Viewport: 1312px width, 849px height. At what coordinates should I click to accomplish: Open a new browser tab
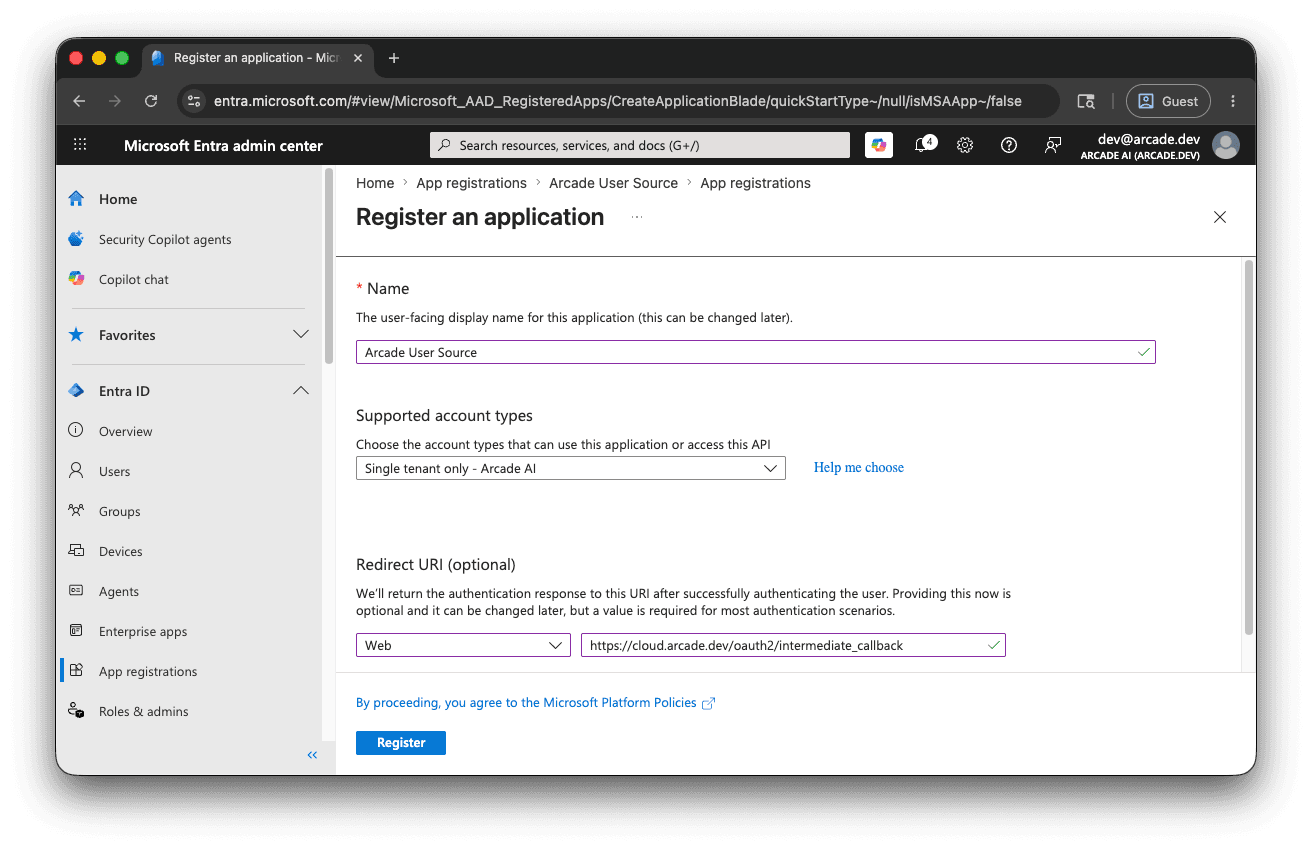pos(394,58)
